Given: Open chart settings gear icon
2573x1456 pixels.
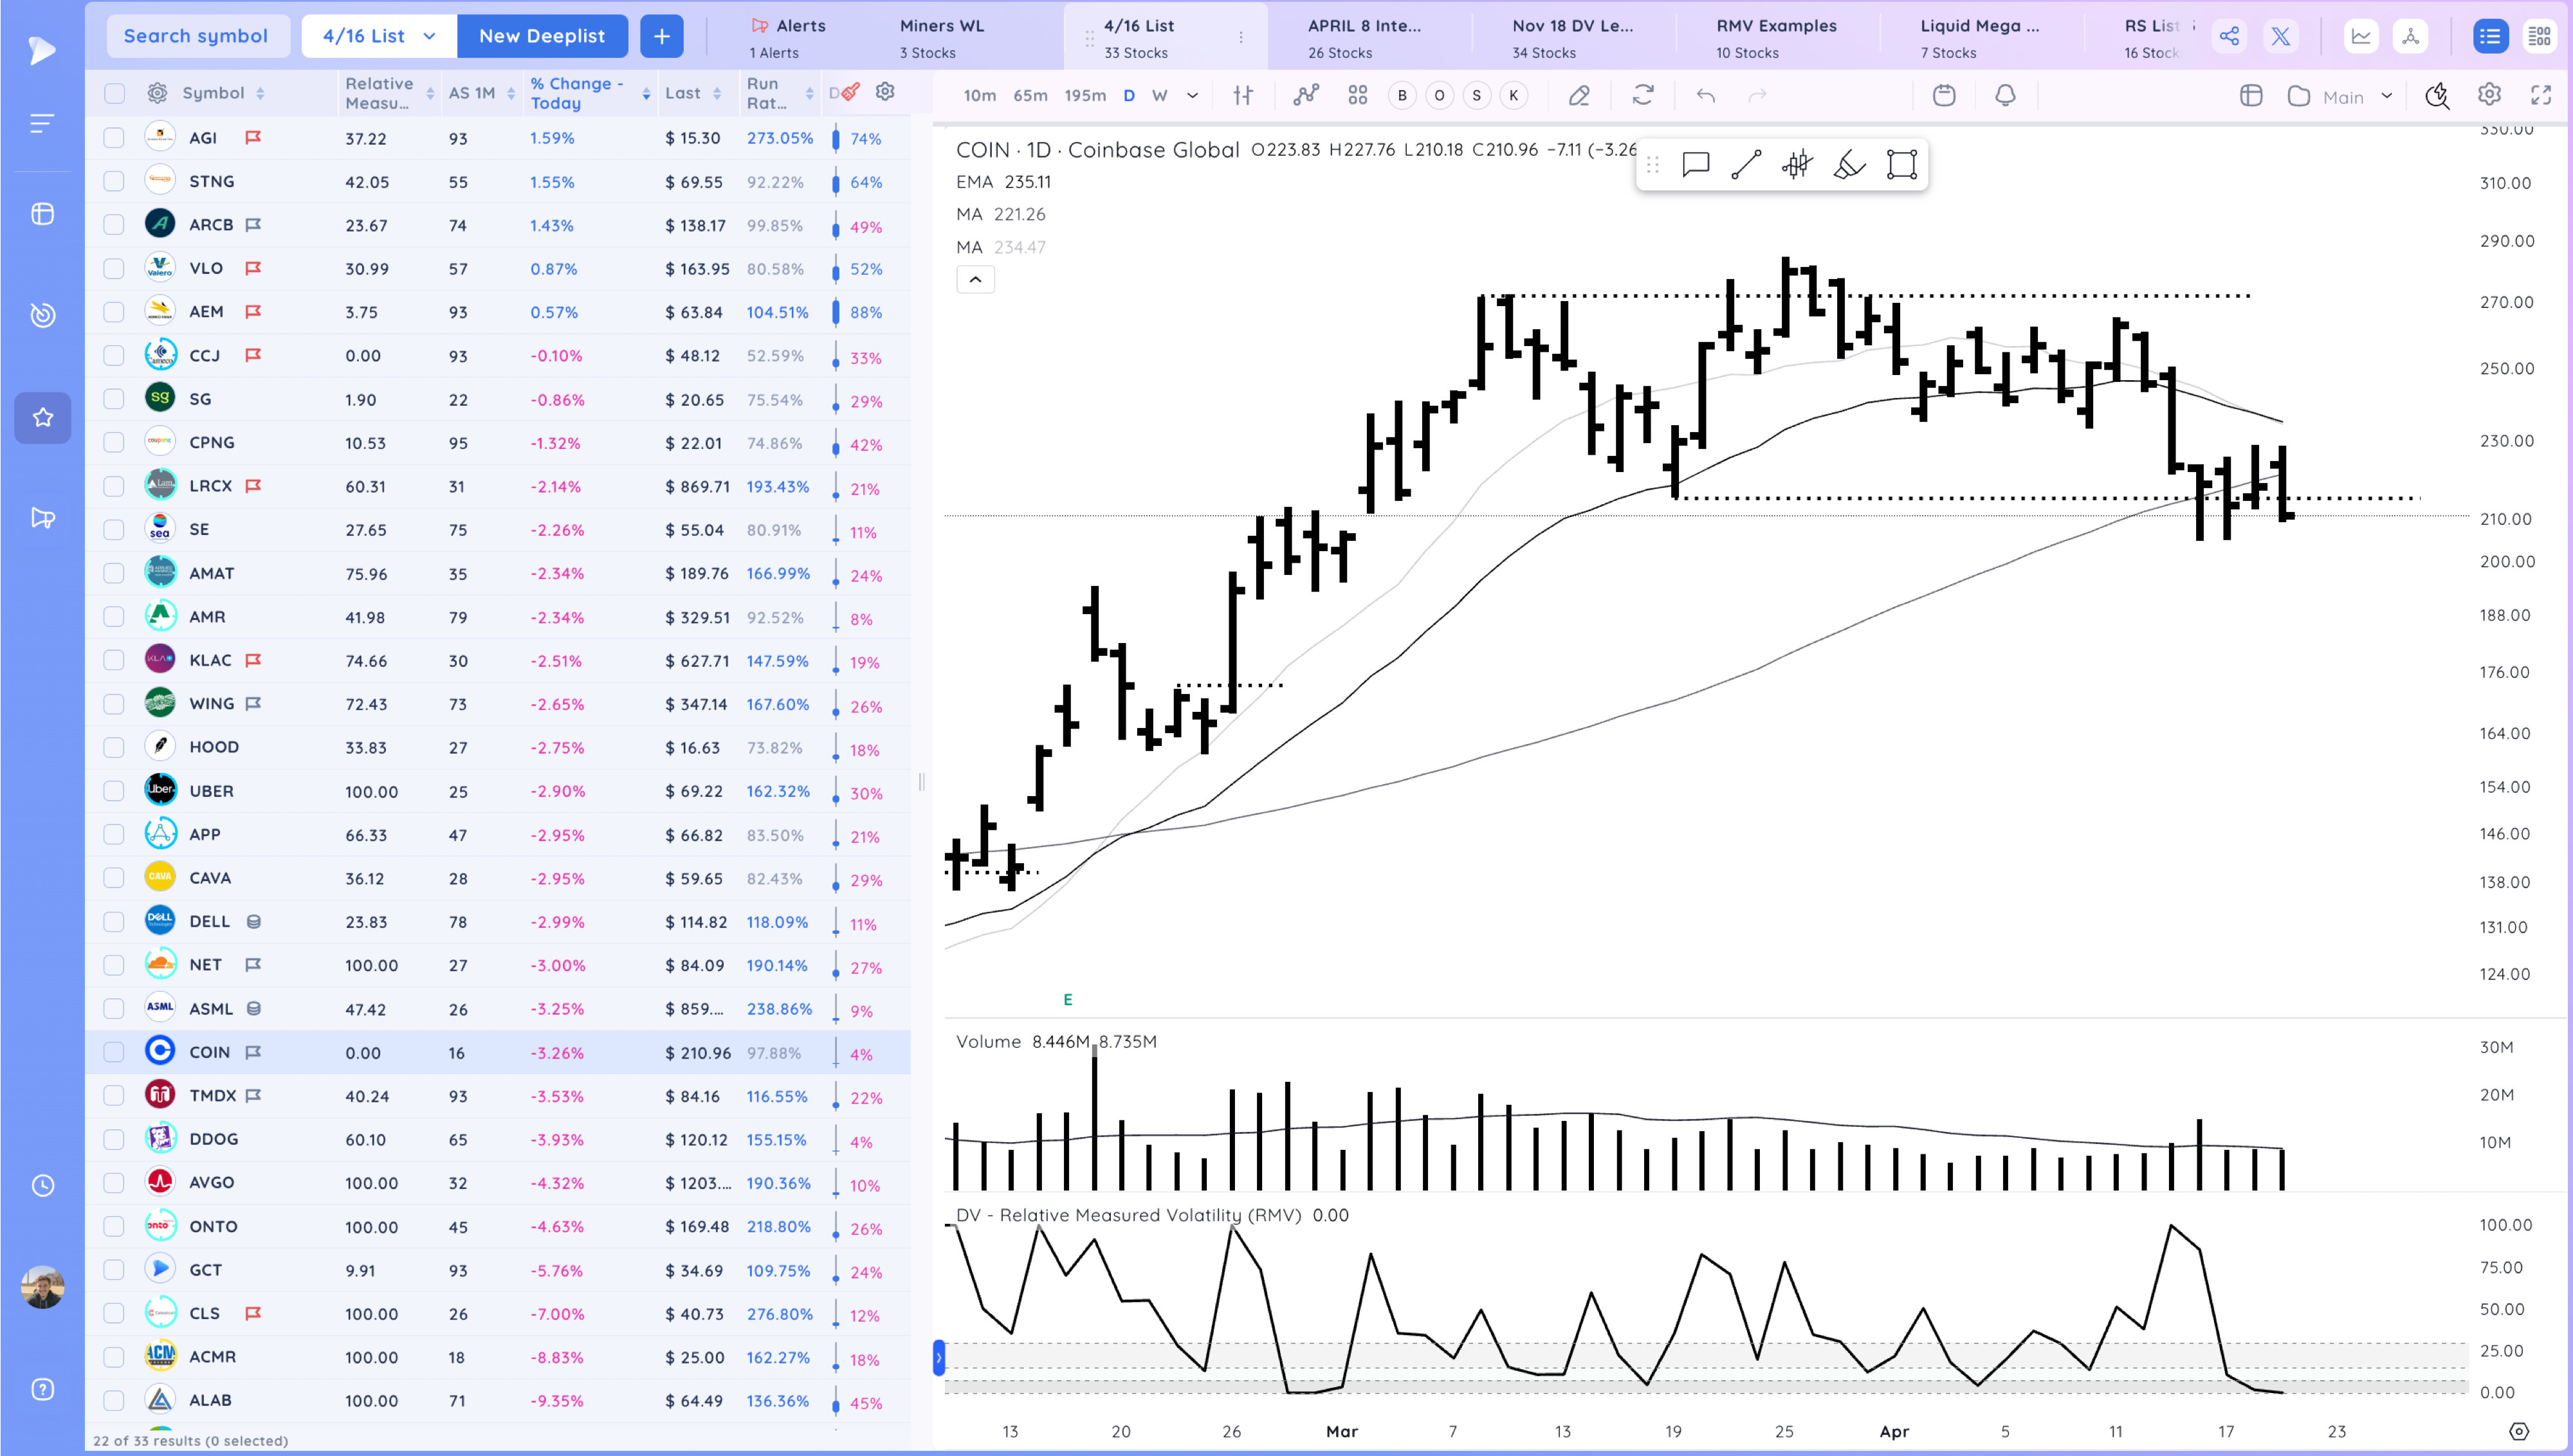Looking at the screenshot, I should (x=2489, y=95).
